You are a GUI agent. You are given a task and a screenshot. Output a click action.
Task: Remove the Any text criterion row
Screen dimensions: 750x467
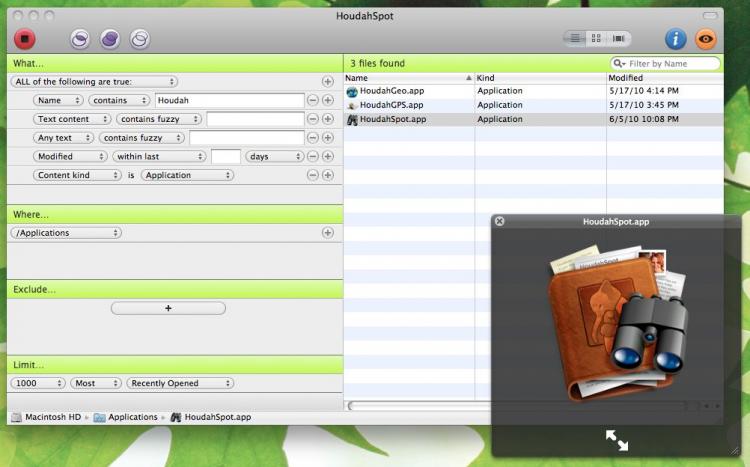point(313,137)
